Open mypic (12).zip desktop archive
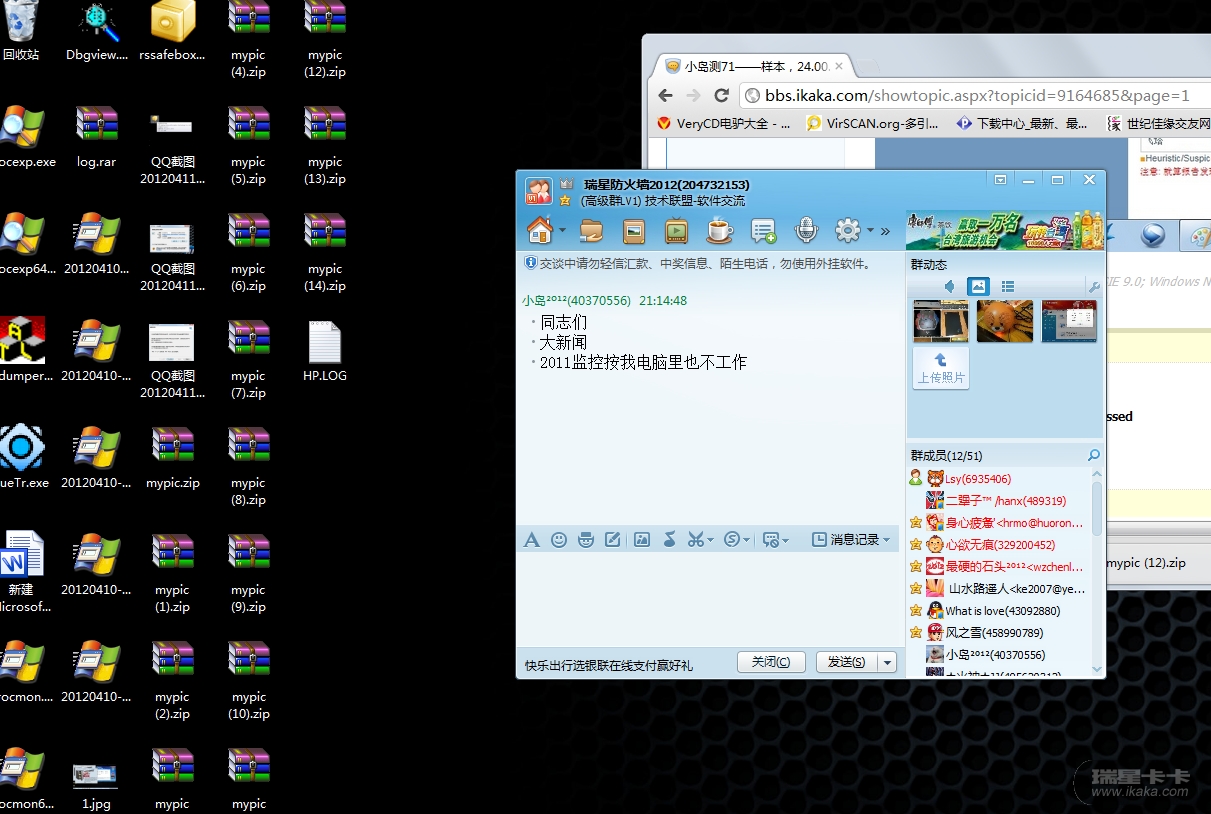The width and height of the screenshot is (1211, 814). (325, 40)
